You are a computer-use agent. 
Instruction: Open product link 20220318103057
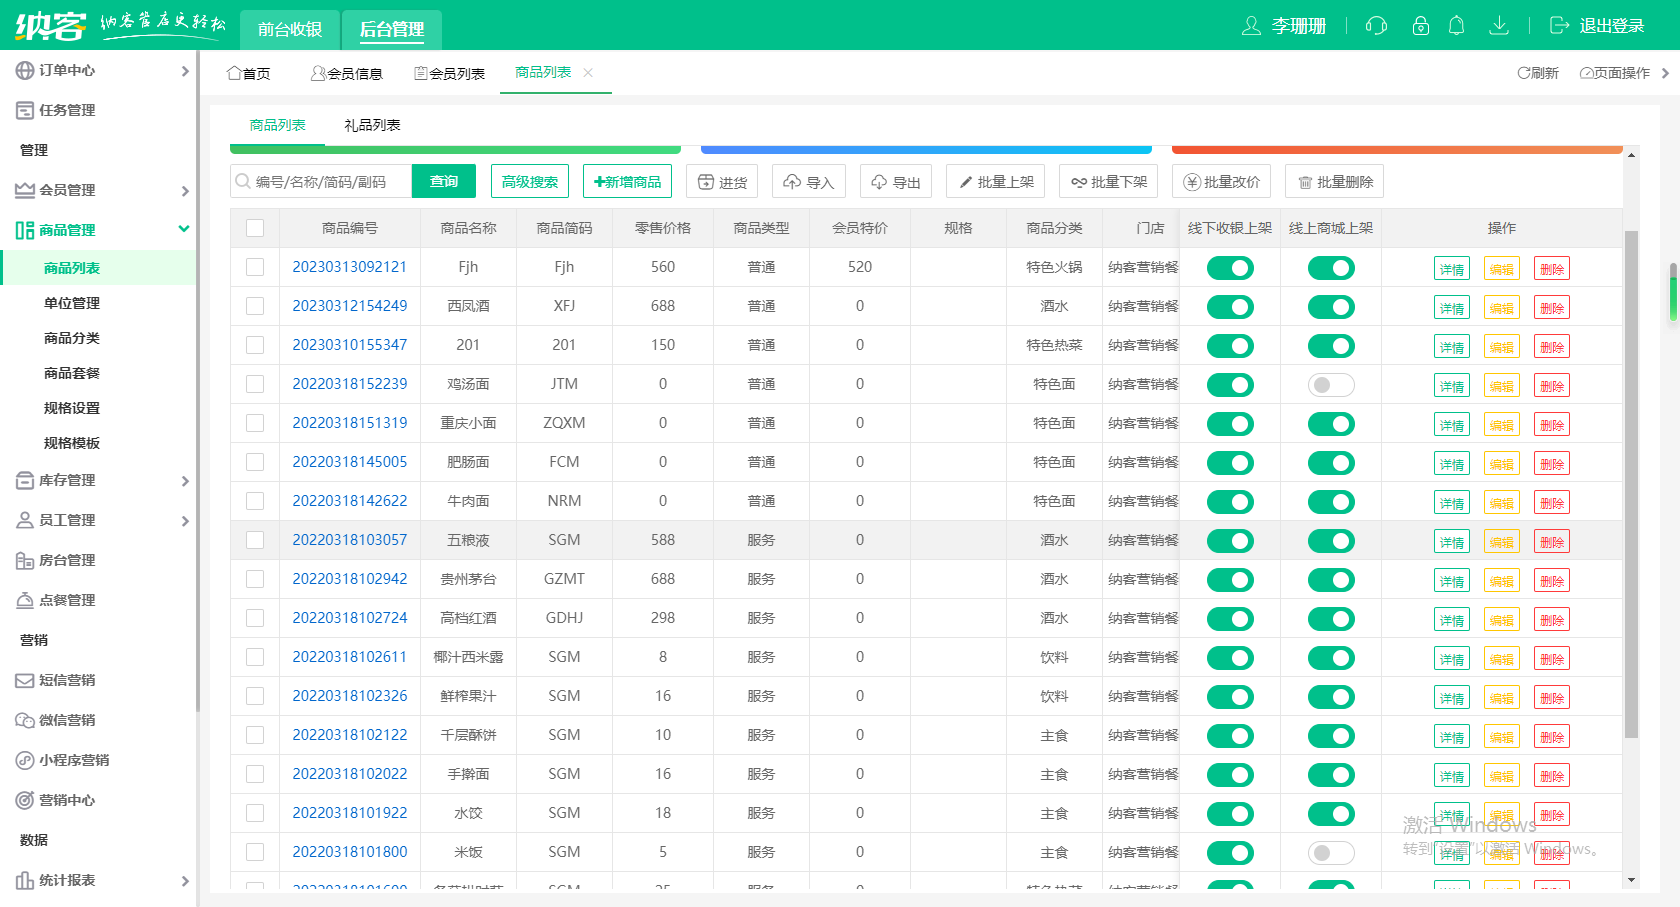point(349,540)
